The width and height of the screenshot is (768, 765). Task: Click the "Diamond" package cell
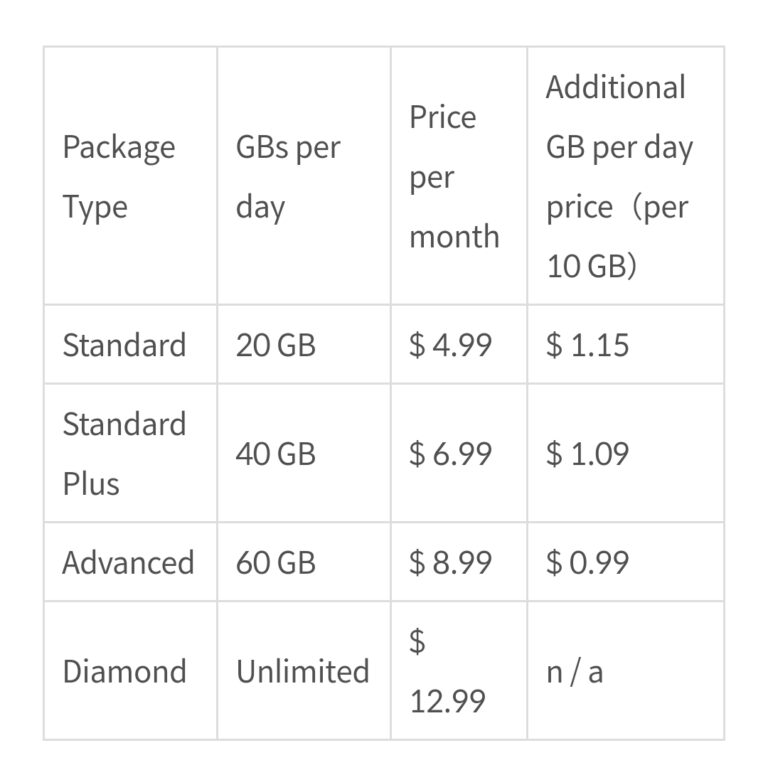click(x=124, y=670)
